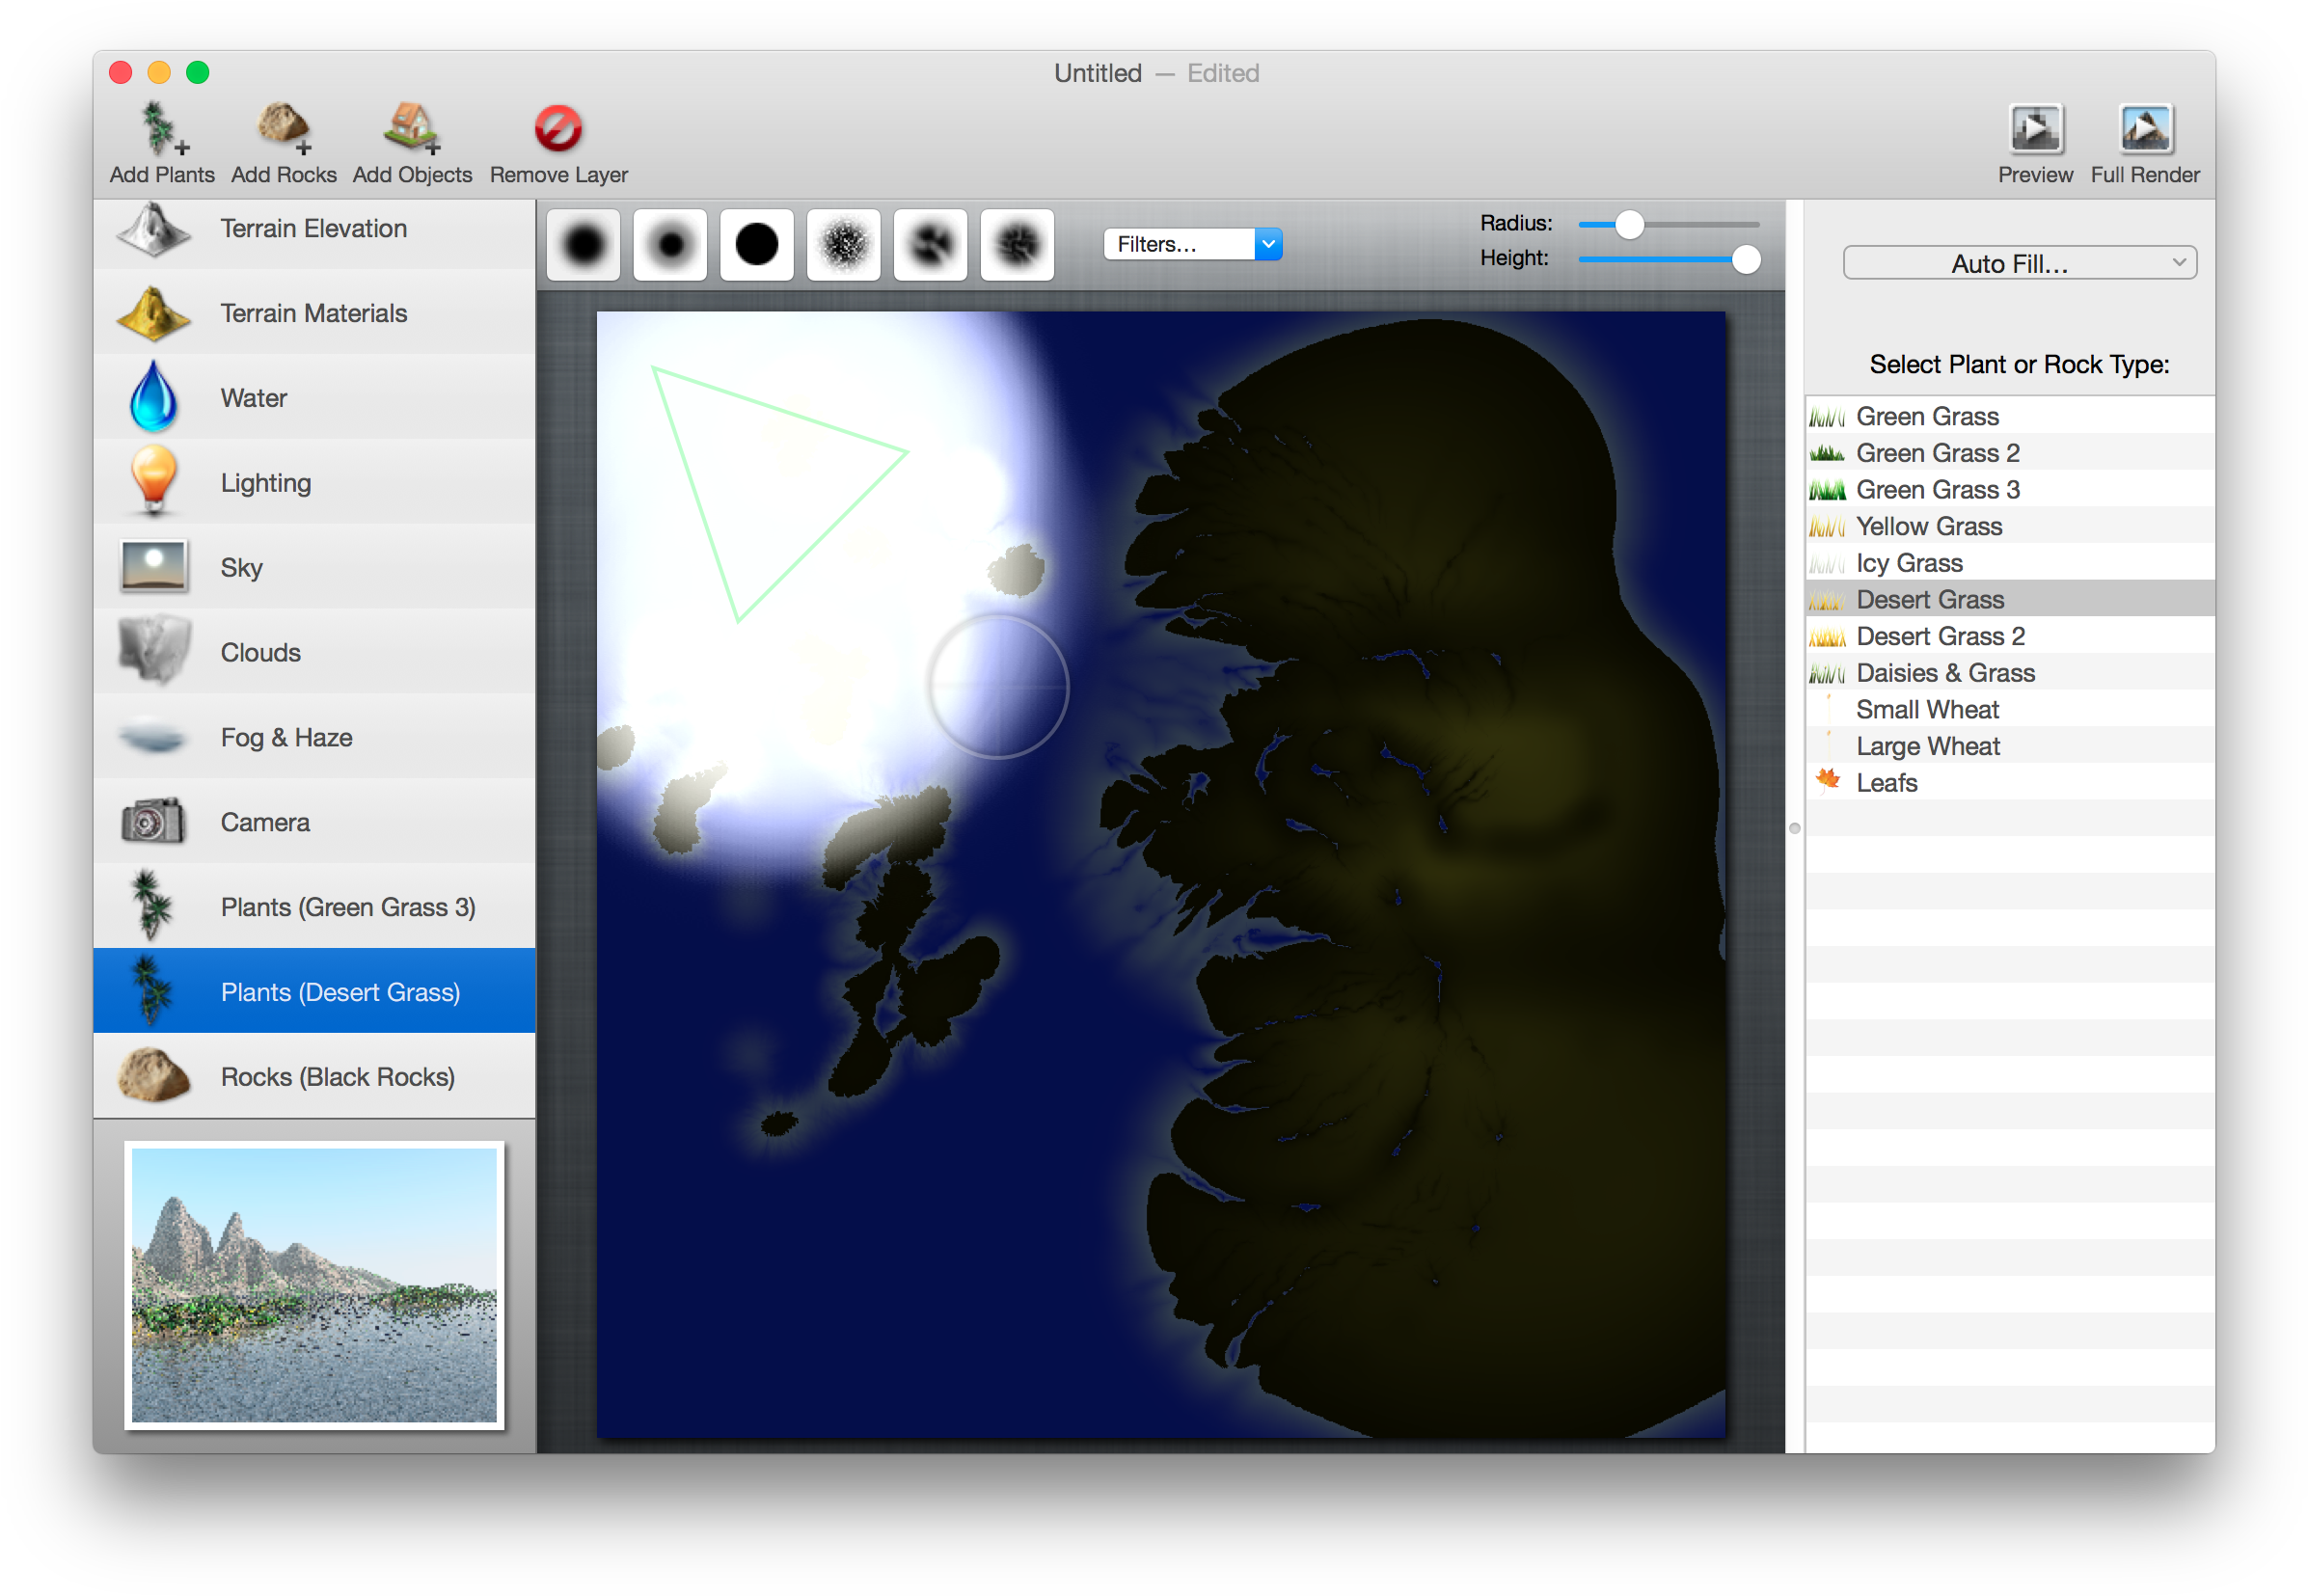The height and width of the screenshot is (1596, 2308).
Task: Select the scattered noise brush shape
Action: (x=843, y=243)
